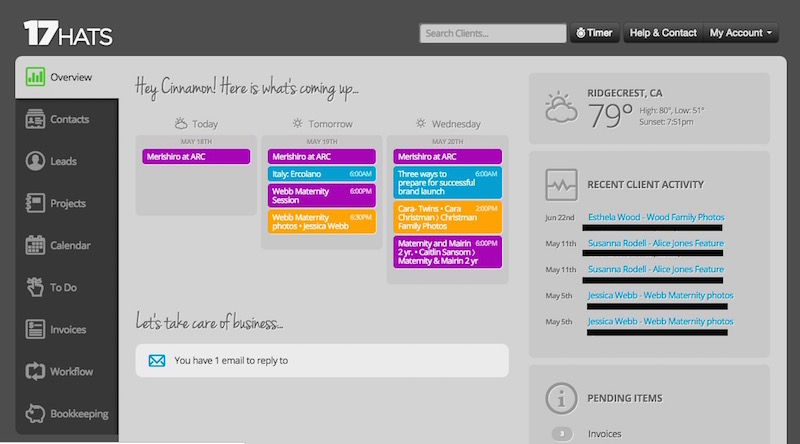Open Leads section label
The width and height of the screenshot is (800, 444).
[x=63, y=161]
